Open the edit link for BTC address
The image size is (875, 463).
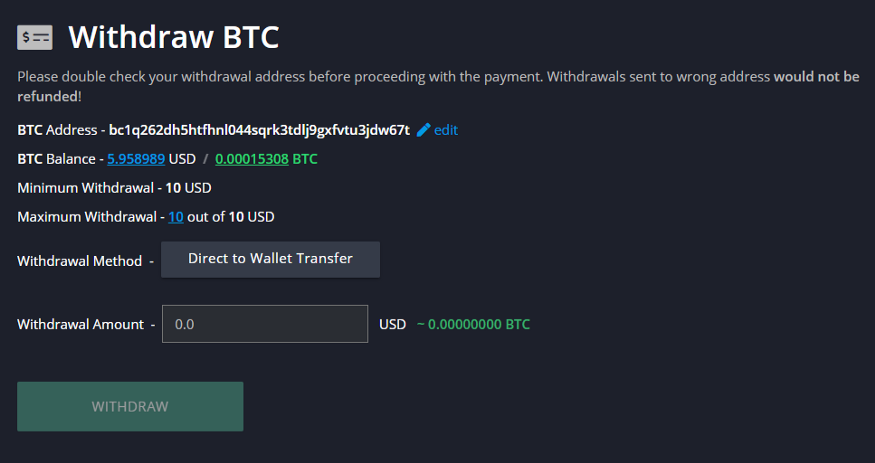(446, 130)
